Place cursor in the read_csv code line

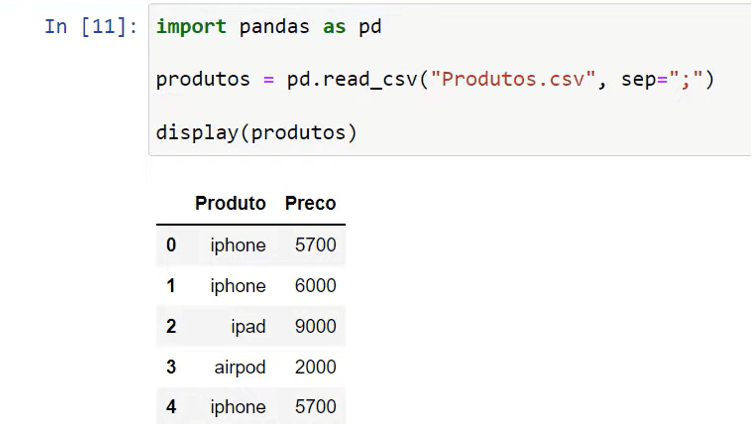[x=435, y=79]
